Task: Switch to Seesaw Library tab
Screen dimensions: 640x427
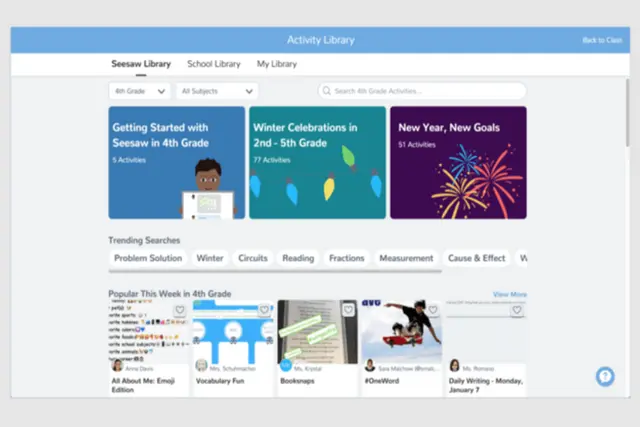Action: pyautogui.click(x=141, y=64)
